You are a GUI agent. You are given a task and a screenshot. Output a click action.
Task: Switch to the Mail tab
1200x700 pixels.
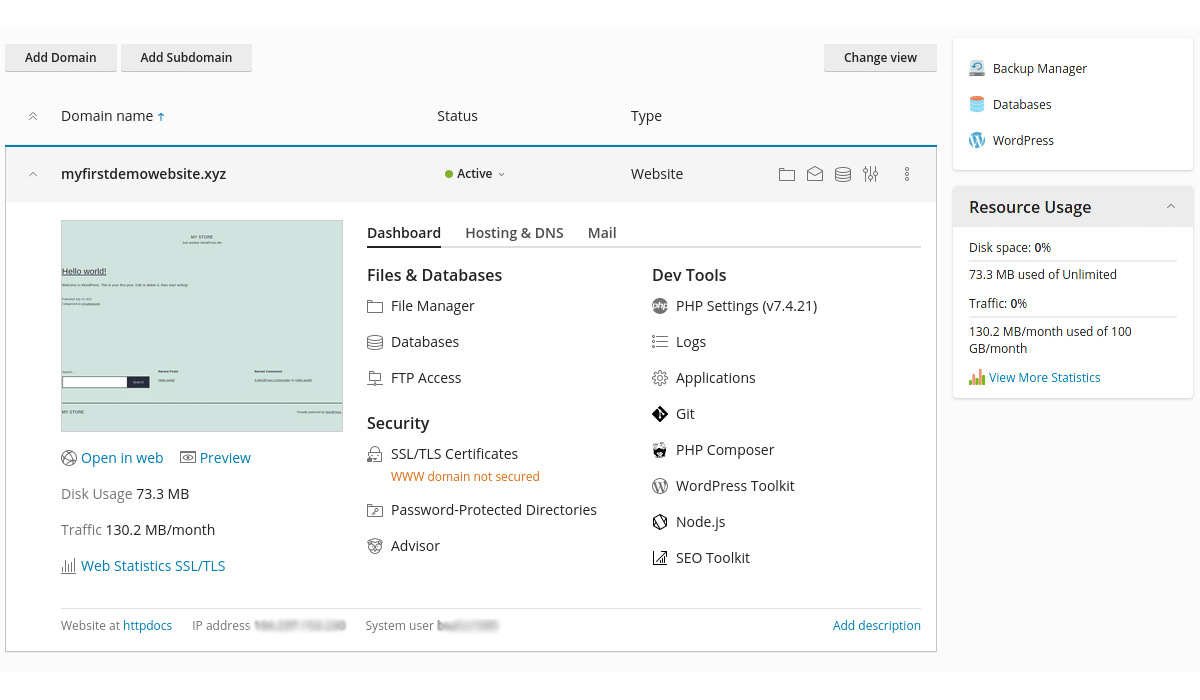coord(601,232)
